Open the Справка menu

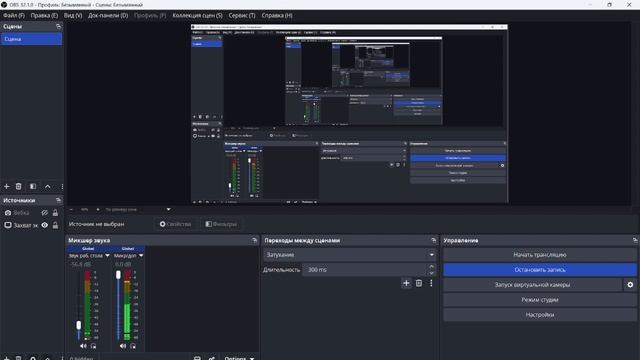click(277, 15)
